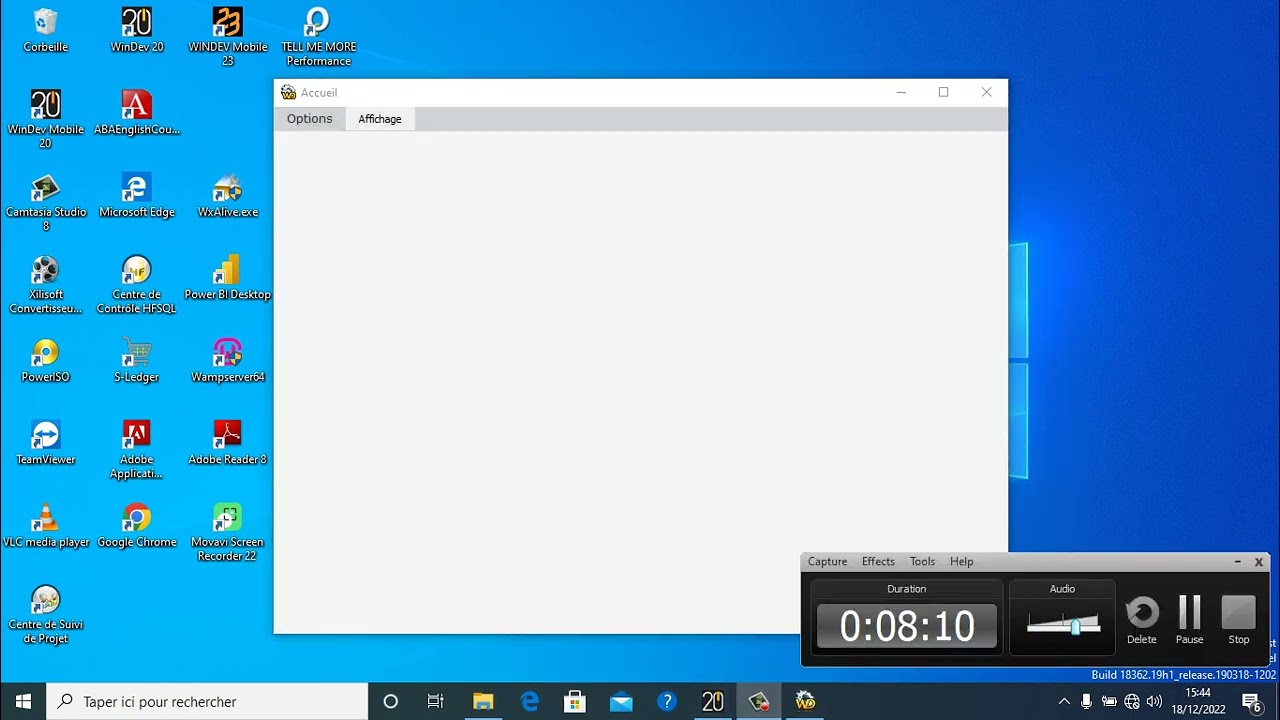This screenshot has width=1280, height=720.
Task: Maximize the Accueil window
Action: click(943, 92)
